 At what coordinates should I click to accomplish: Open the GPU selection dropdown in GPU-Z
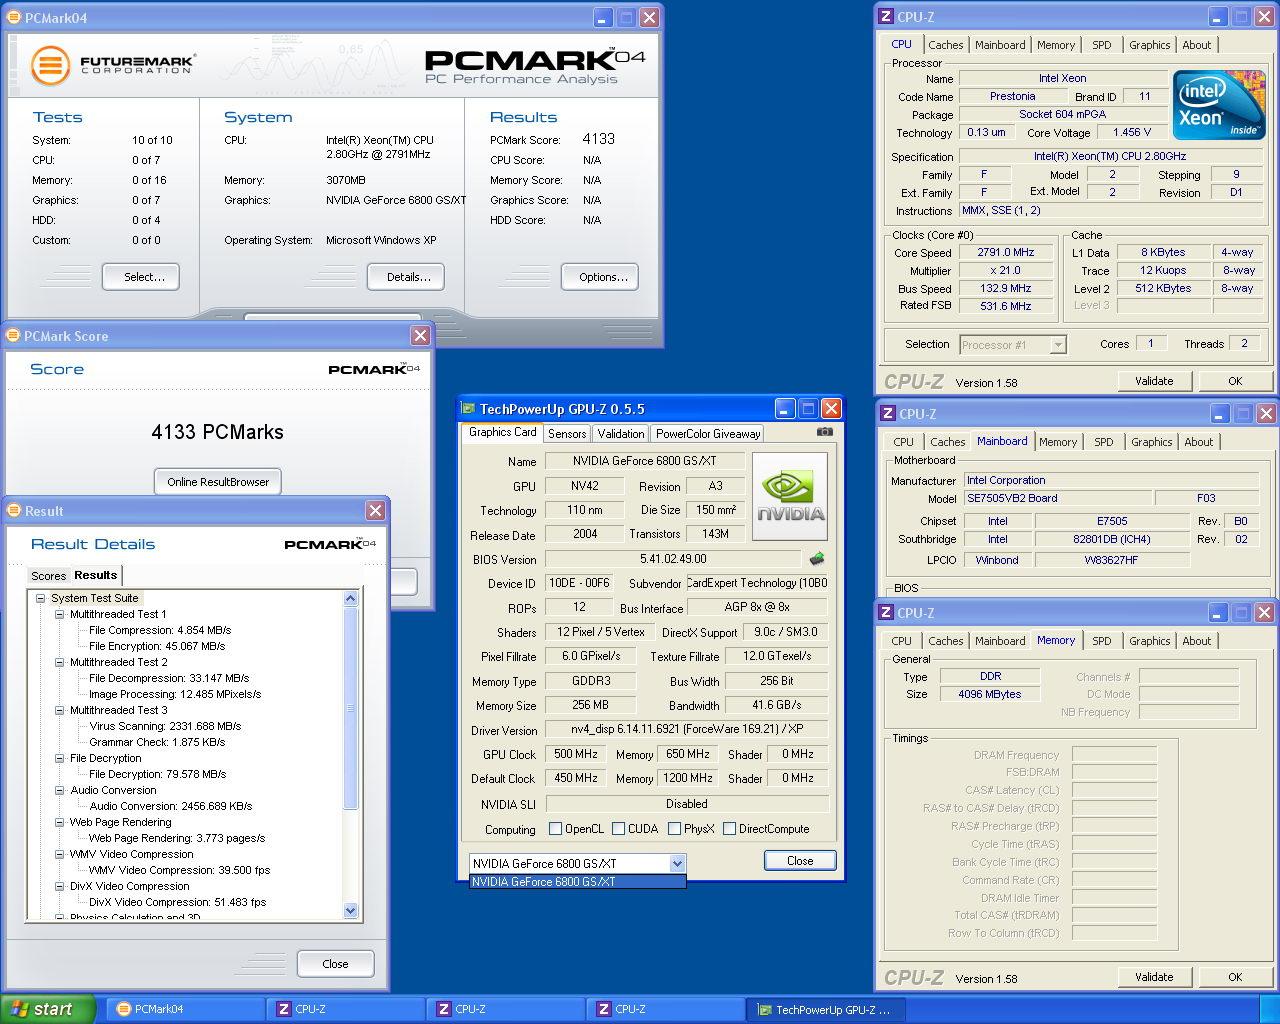pyautogui.click(x=677, y=863)
